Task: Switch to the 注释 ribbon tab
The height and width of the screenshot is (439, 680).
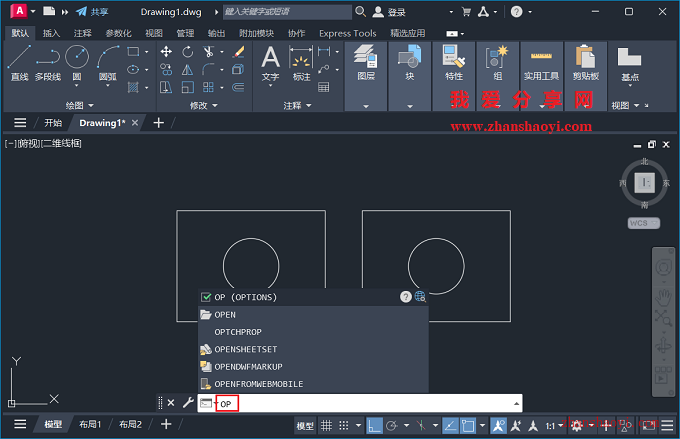Action: [x=82, y=33]
